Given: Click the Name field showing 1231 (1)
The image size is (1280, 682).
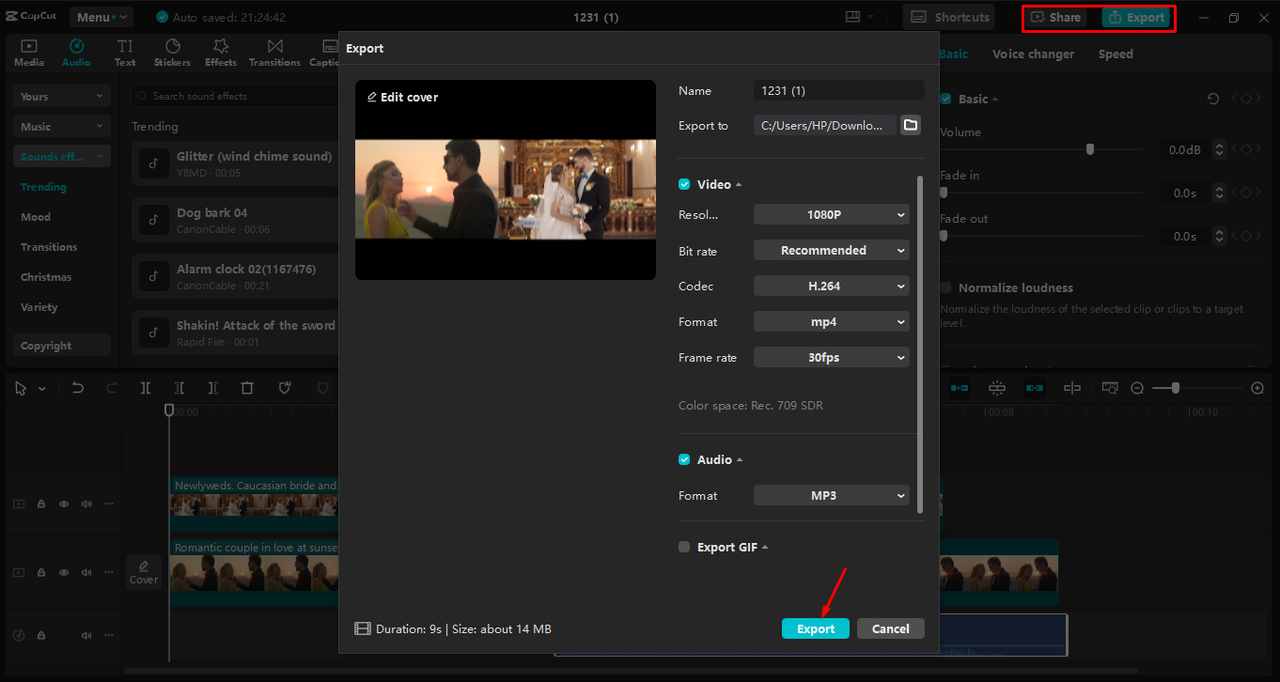Looking at the screenshot, I should [839, 90].
